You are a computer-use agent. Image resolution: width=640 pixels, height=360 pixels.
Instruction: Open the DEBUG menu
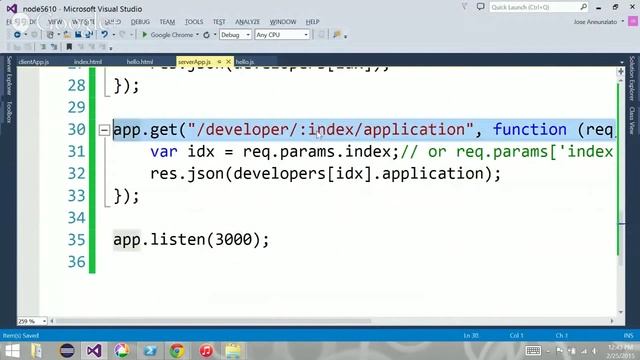140,22
